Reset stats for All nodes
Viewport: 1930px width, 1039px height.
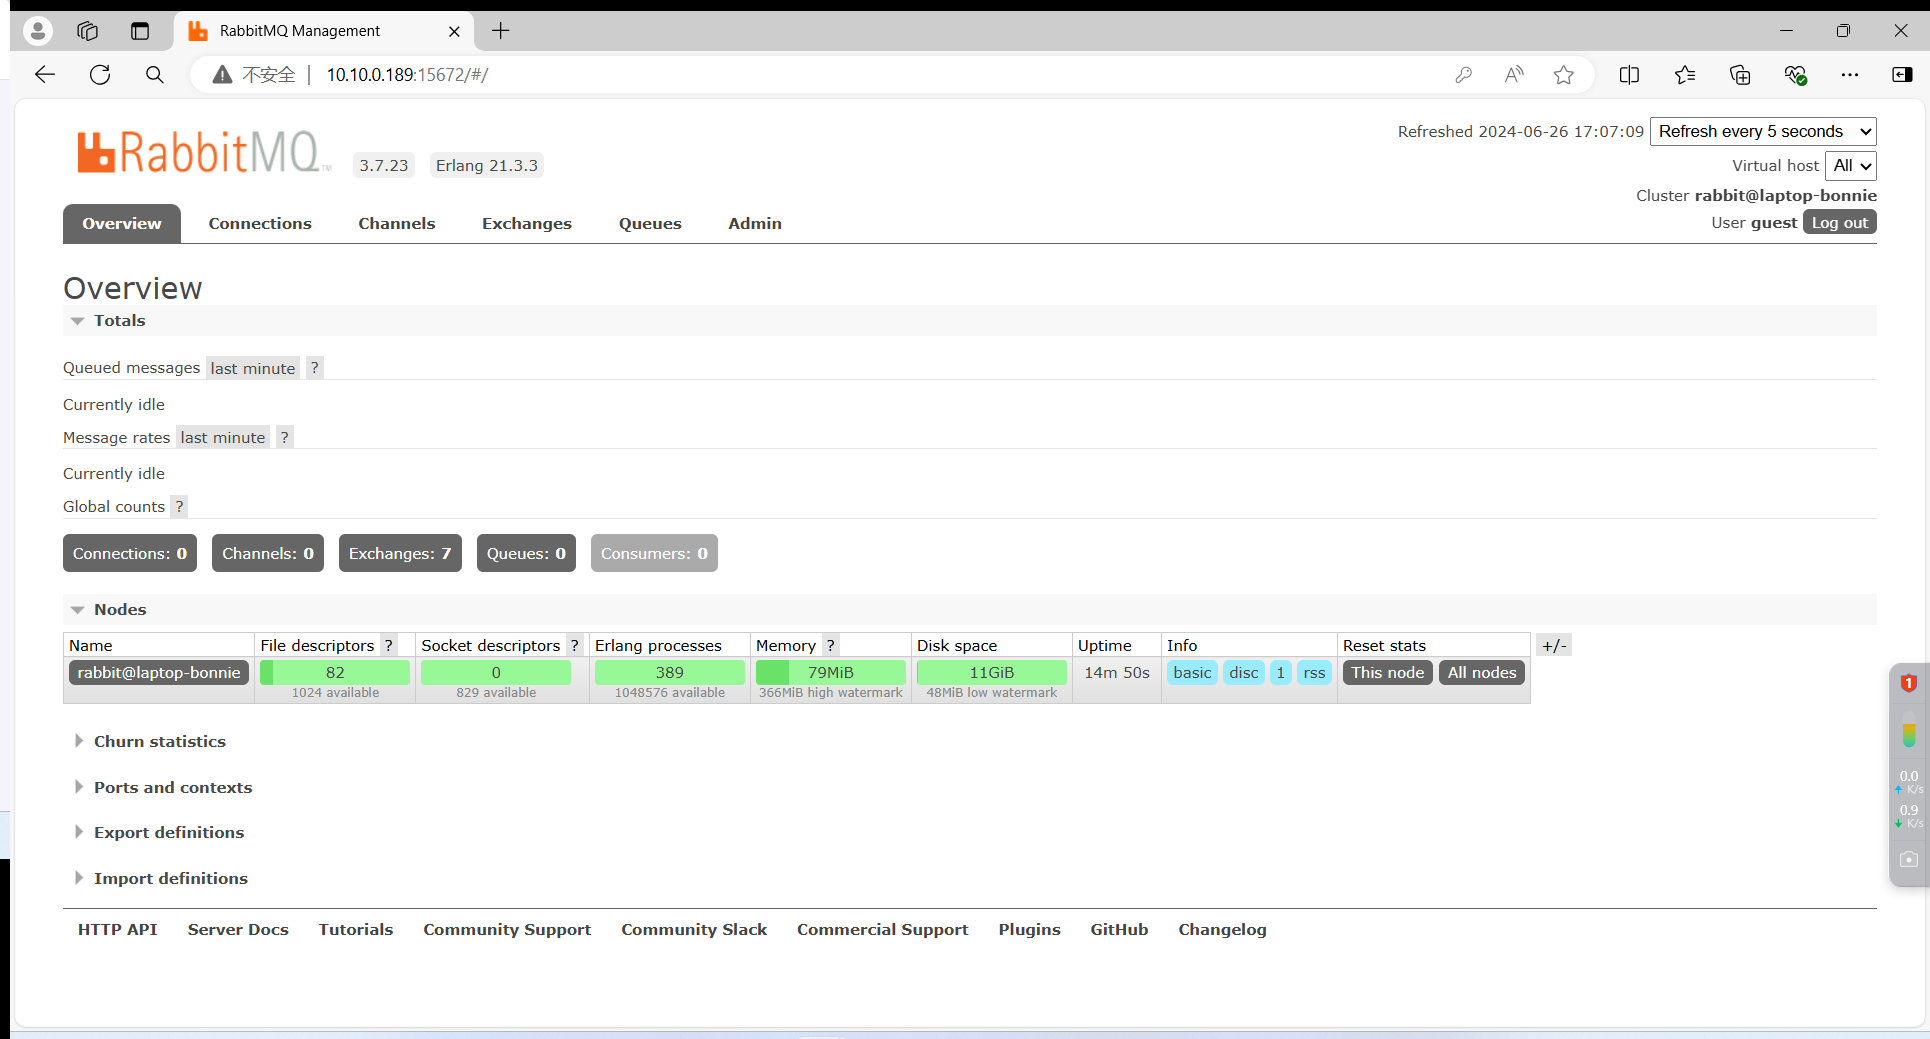tap(1482, 672)
